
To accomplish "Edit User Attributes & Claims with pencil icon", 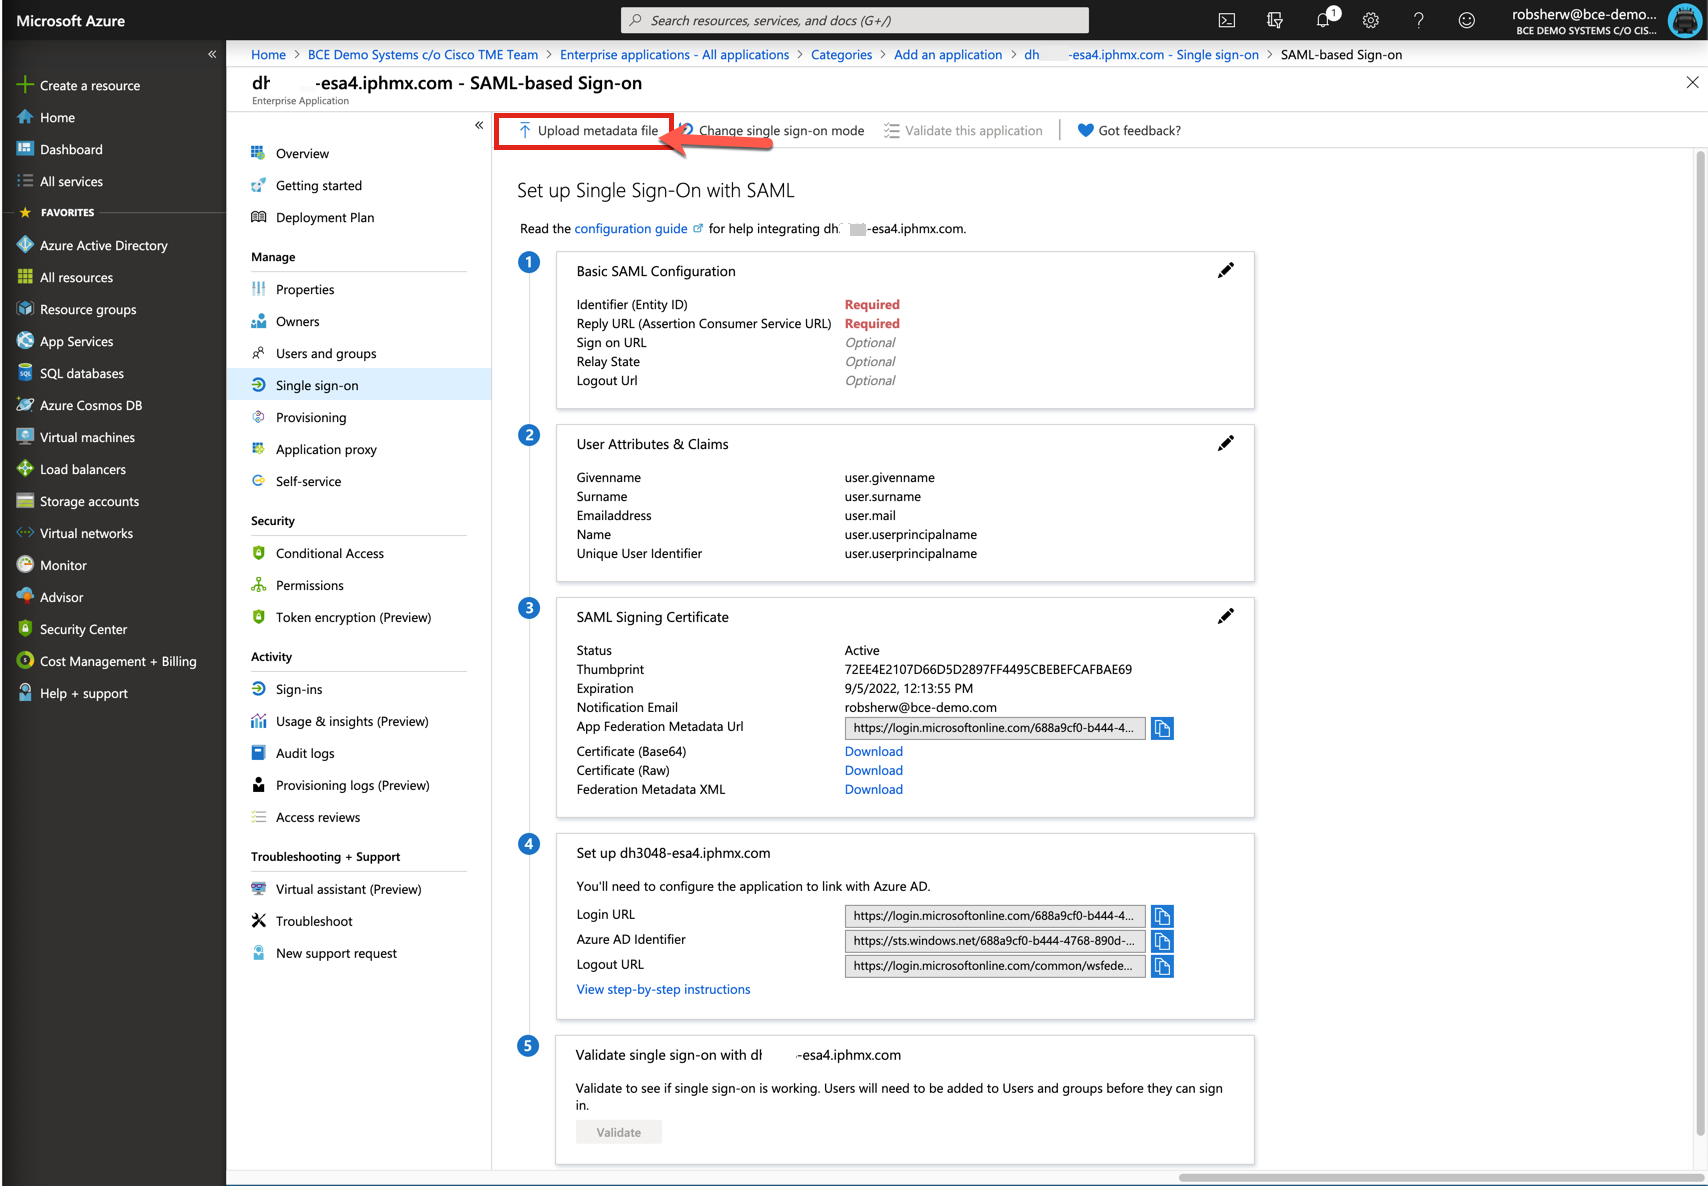I will pos(1225,444).
